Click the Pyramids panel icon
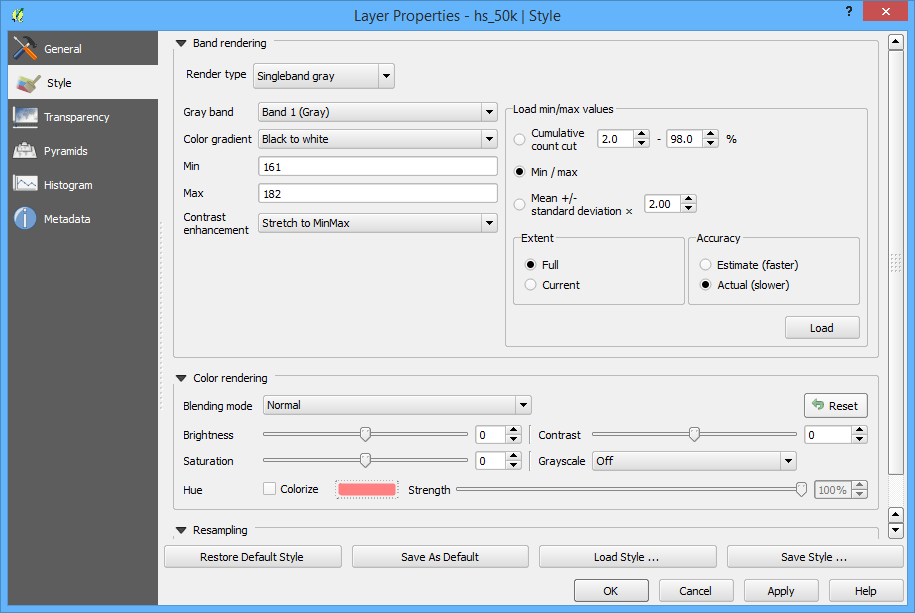This screenshot has height=613, width=915. pyautogui.click(x=25, y=151)
